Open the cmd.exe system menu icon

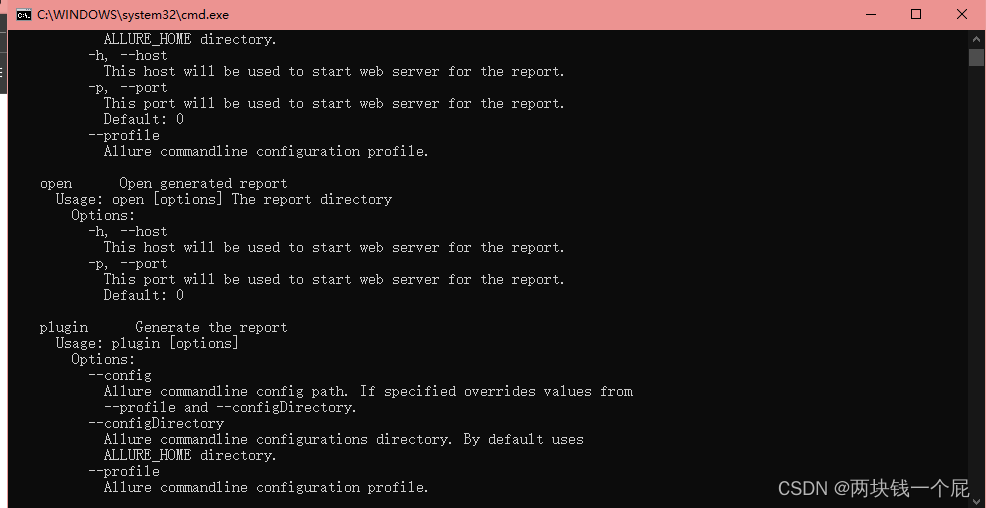[x=23, y=14]
